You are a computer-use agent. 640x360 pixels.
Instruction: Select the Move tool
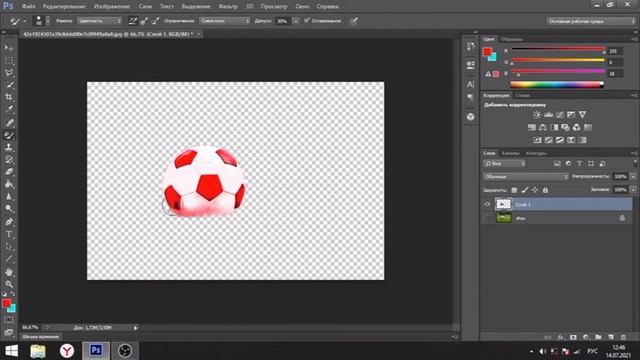coord(9,48)
